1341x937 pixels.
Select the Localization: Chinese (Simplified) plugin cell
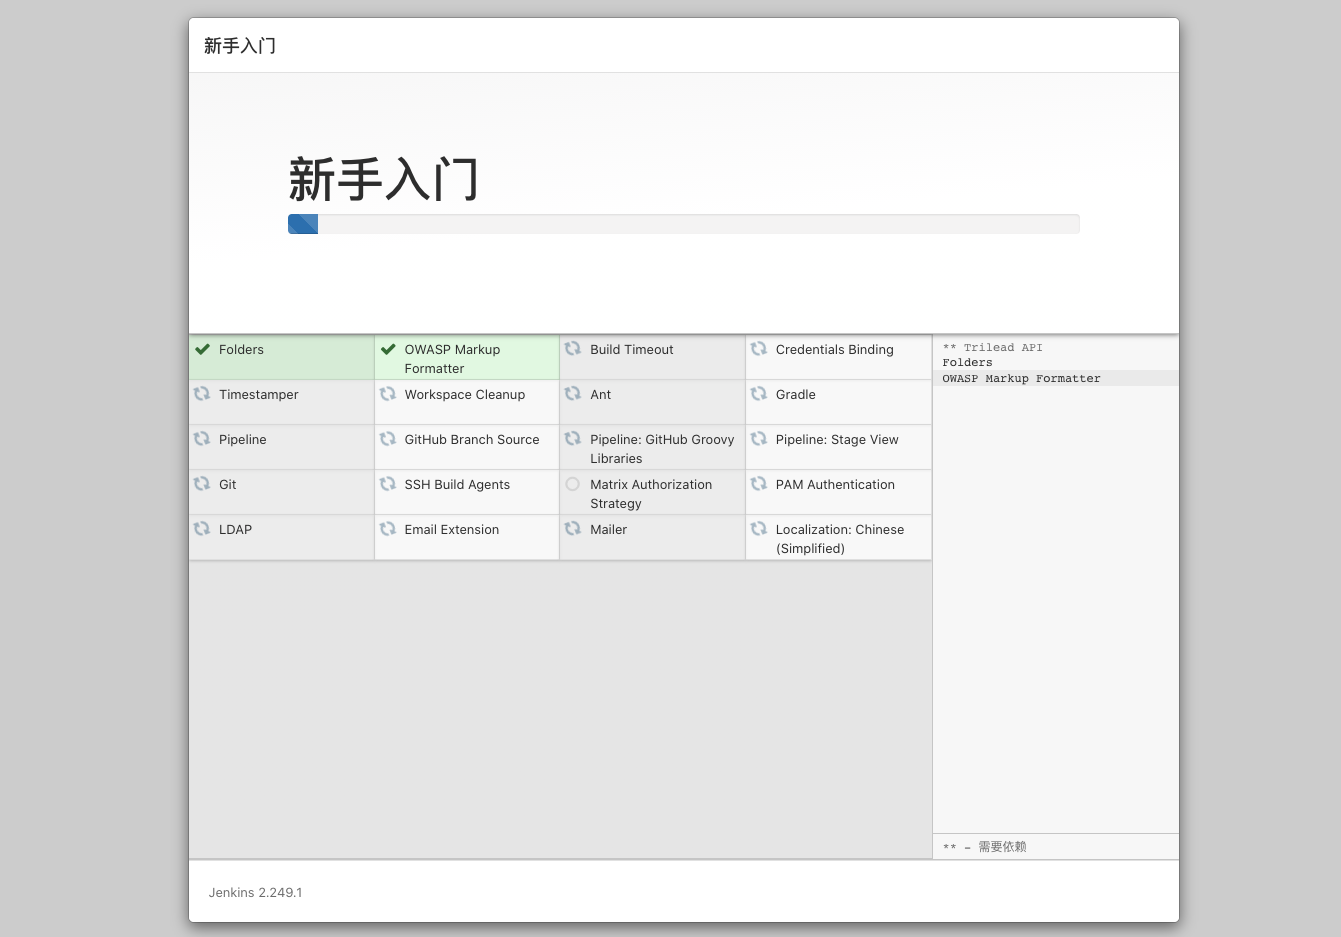click(x=838, y=538)
